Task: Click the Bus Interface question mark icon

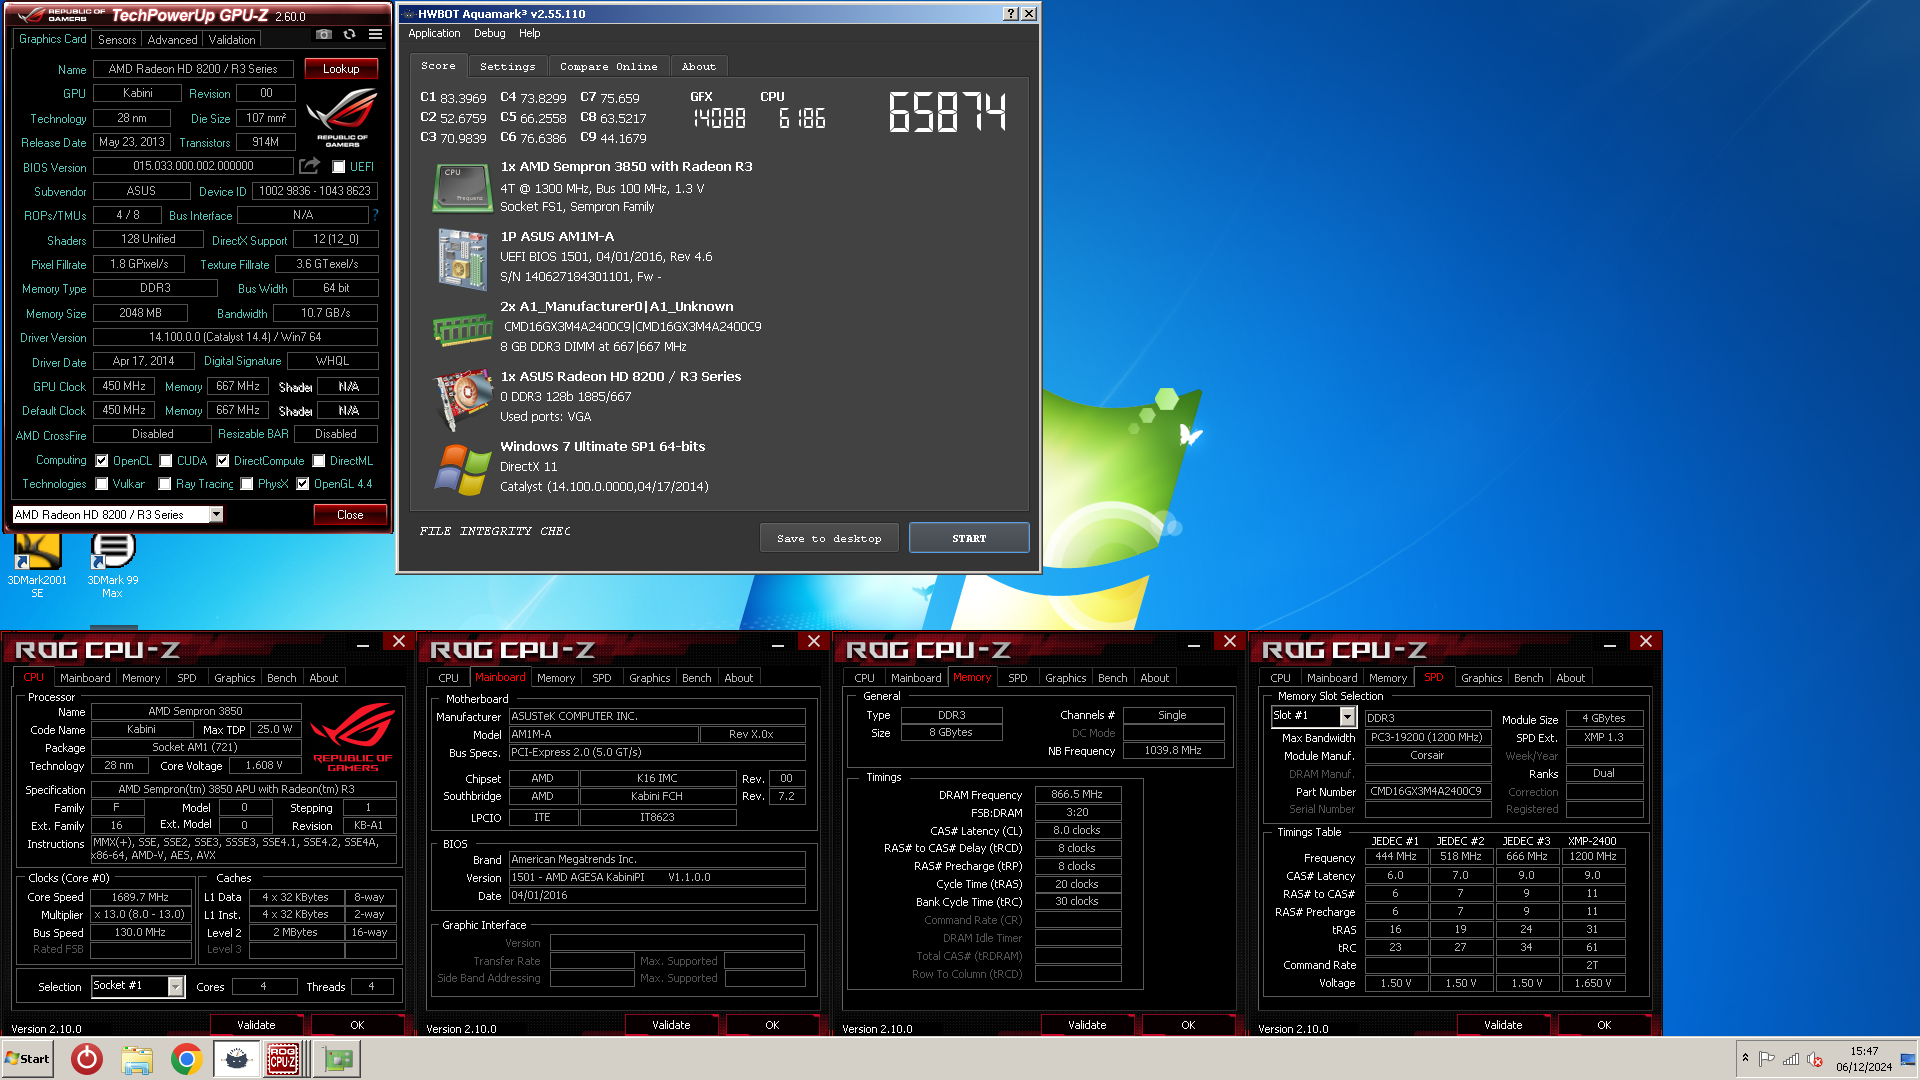Action: click(x=375, y=215)
